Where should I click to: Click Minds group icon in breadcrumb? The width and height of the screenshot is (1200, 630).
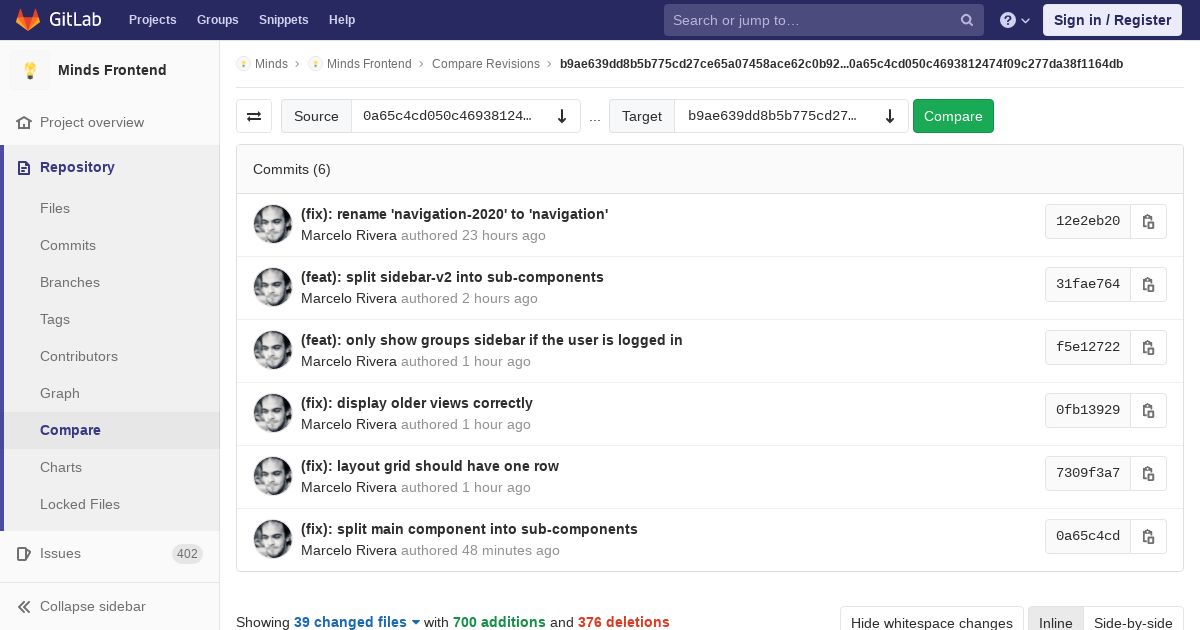pyautogui.click(x=243, y=64)
